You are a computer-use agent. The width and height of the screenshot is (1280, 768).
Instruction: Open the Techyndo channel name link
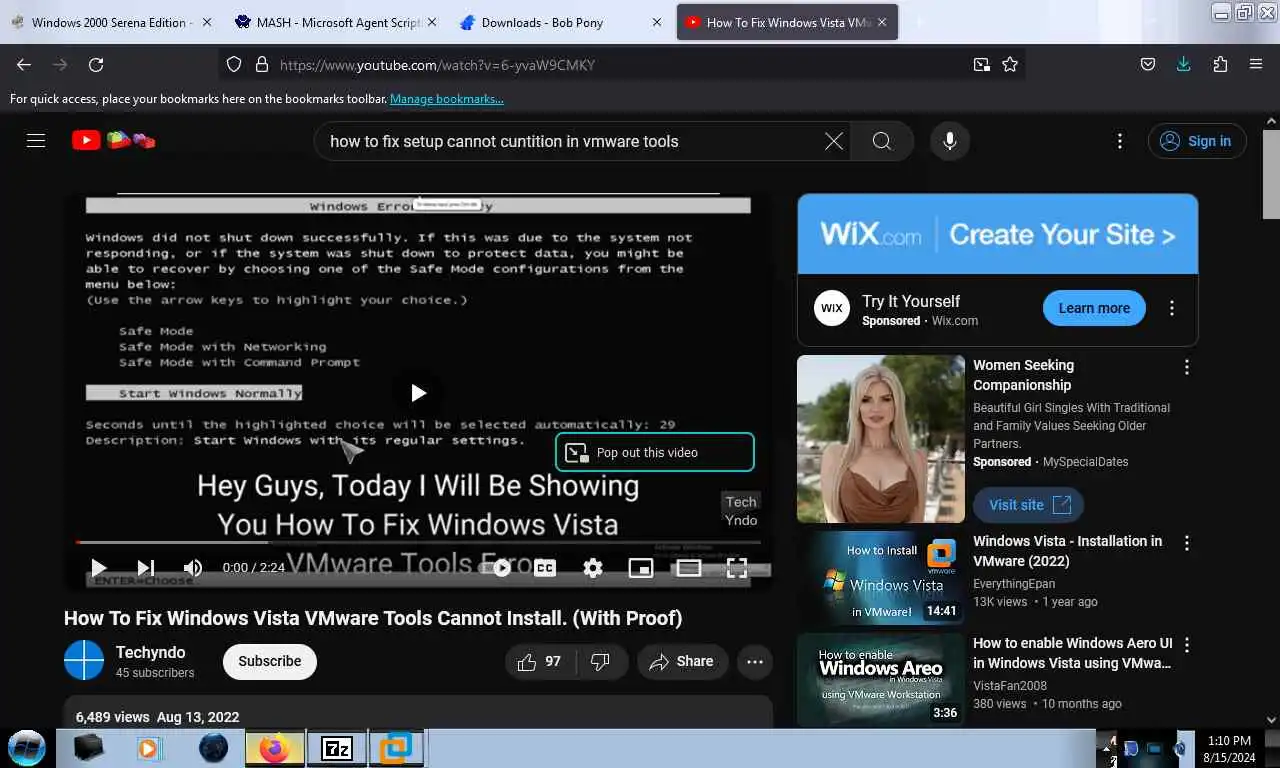click(150, 652)
